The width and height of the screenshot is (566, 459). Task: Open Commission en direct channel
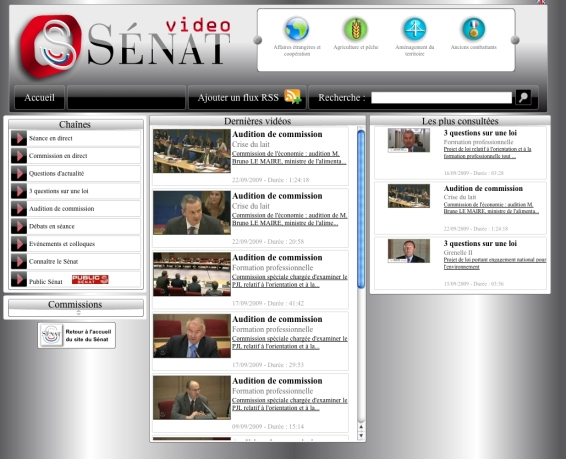point(58,156)
